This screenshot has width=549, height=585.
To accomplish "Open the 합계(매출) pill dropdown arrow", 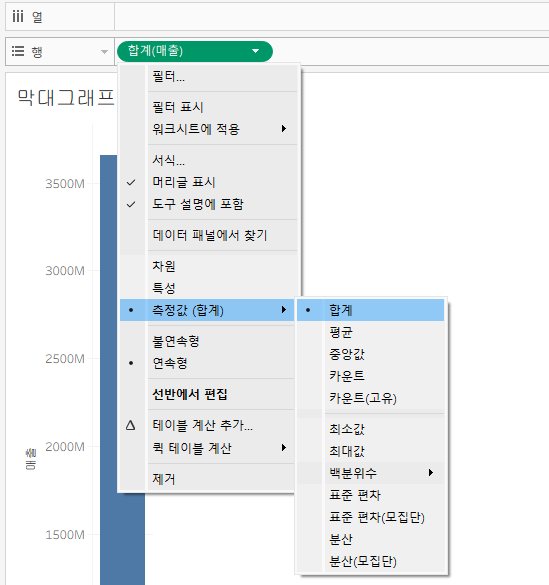I will [x=255, y=51].
